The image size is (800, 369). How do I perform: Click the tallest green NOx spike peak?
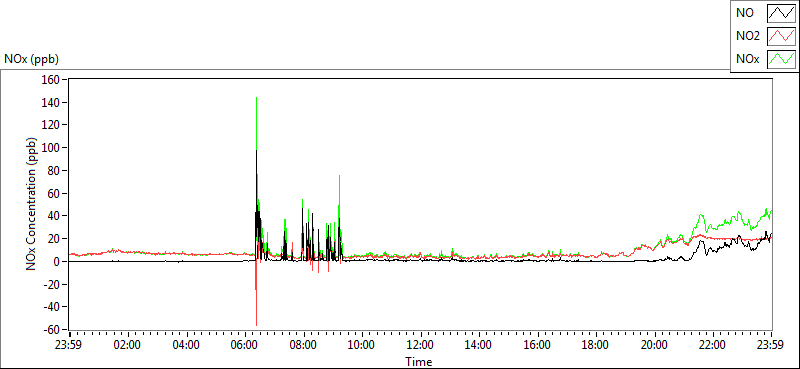coord(256,98)
